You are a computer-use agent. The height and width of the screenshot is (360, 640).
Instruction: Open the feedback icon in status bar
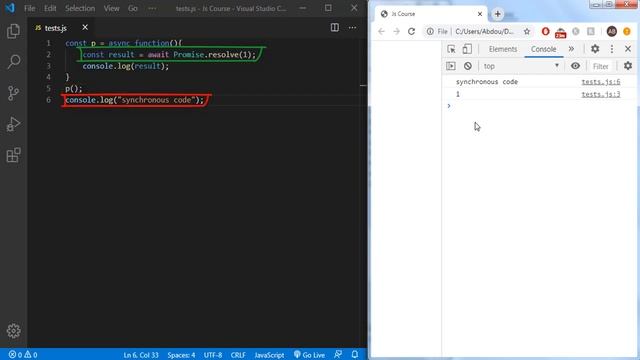338,355
